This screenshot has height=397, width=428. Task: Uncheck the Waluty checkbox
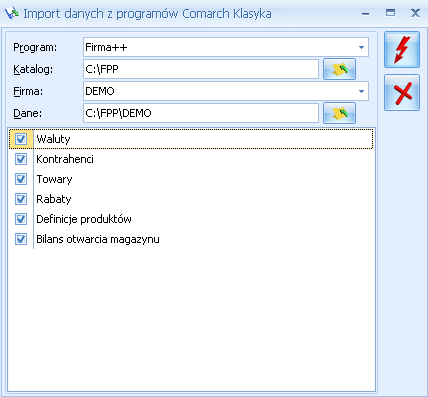[21, 139]
